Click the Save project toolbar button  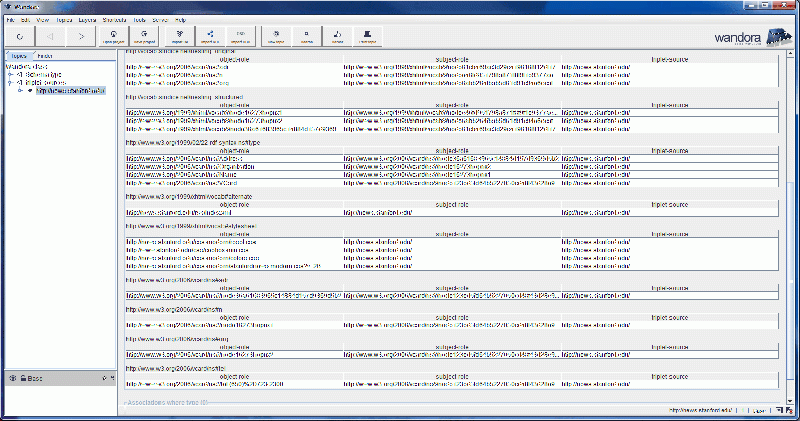click(146, 38)
